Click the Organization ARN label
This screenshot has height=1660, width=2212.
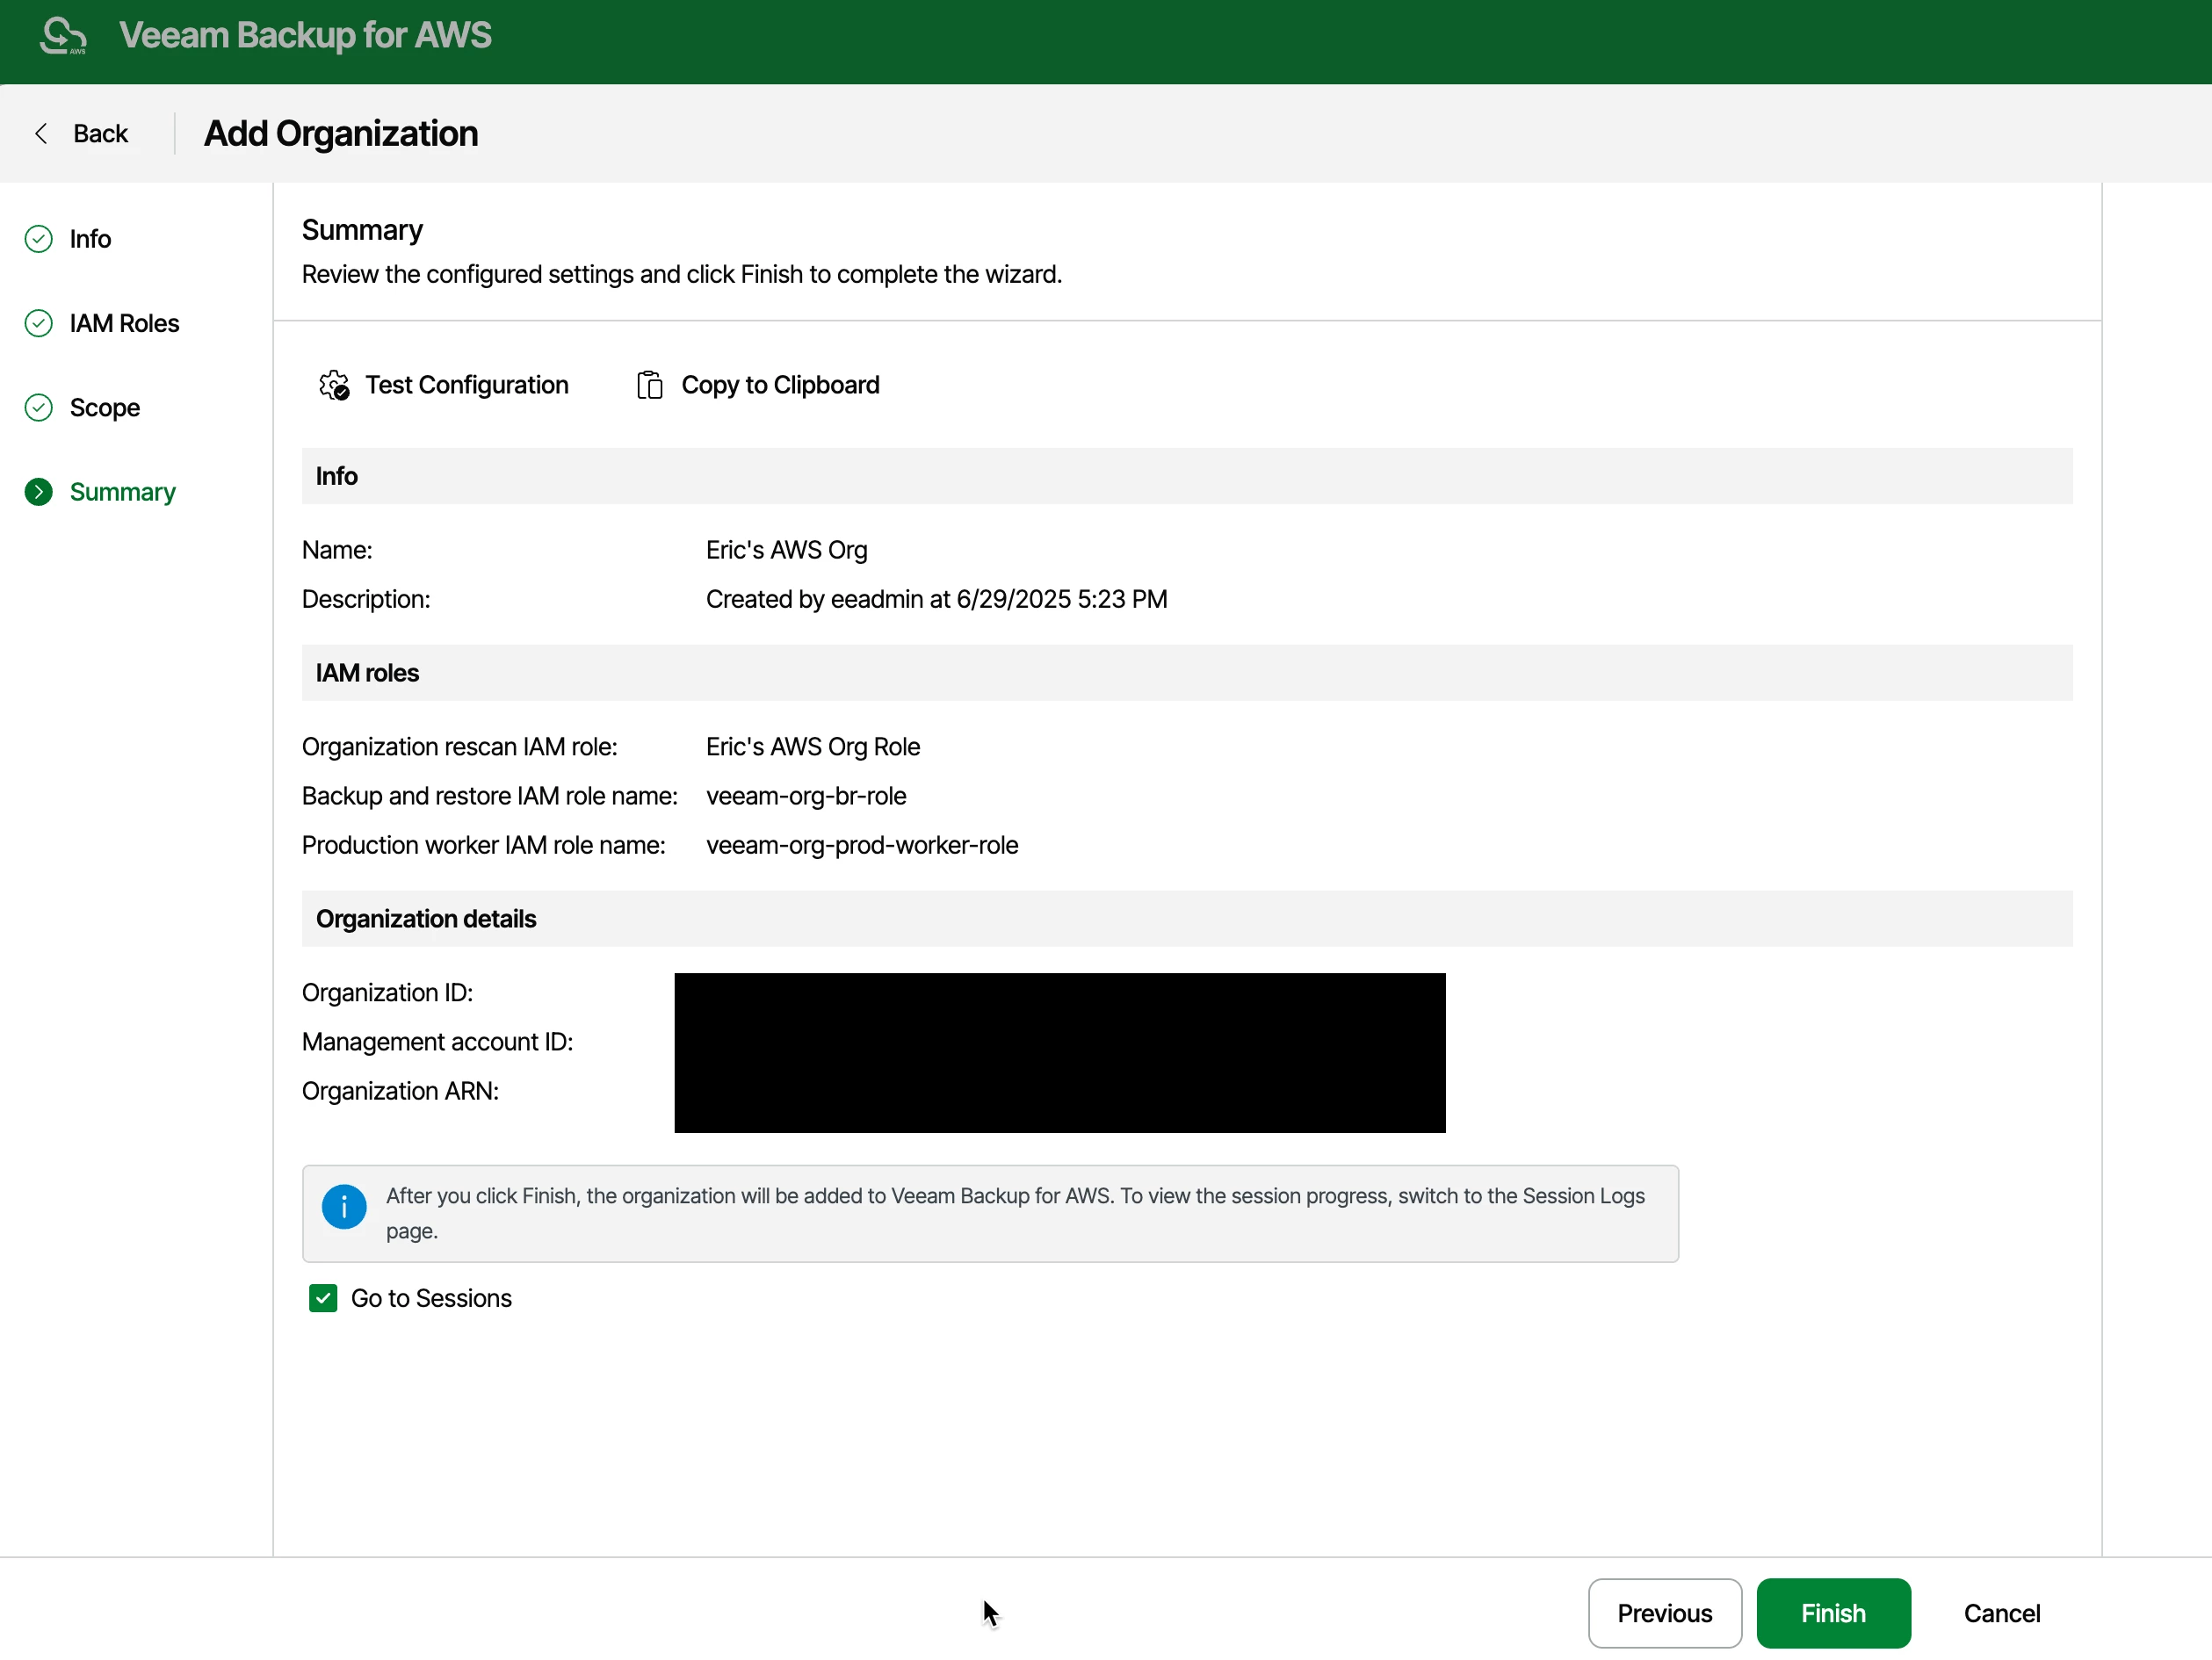[x=400, y=1091]
